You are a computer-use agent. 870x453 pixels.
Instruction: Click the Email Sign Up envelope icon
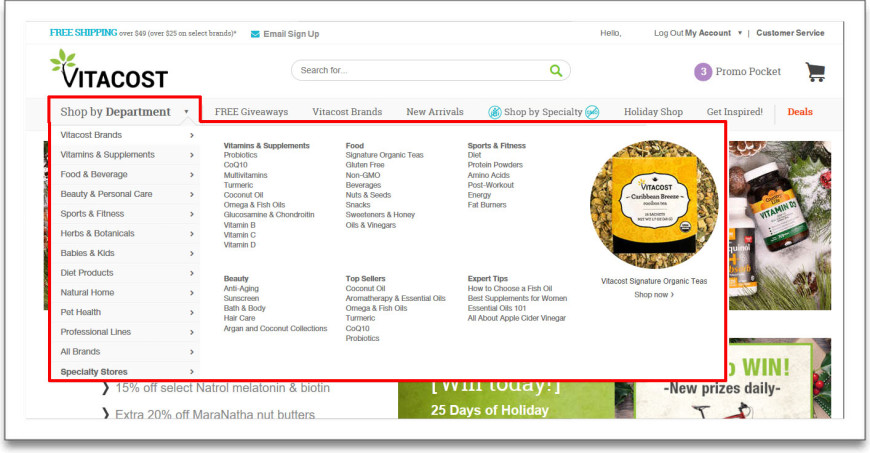255,34
